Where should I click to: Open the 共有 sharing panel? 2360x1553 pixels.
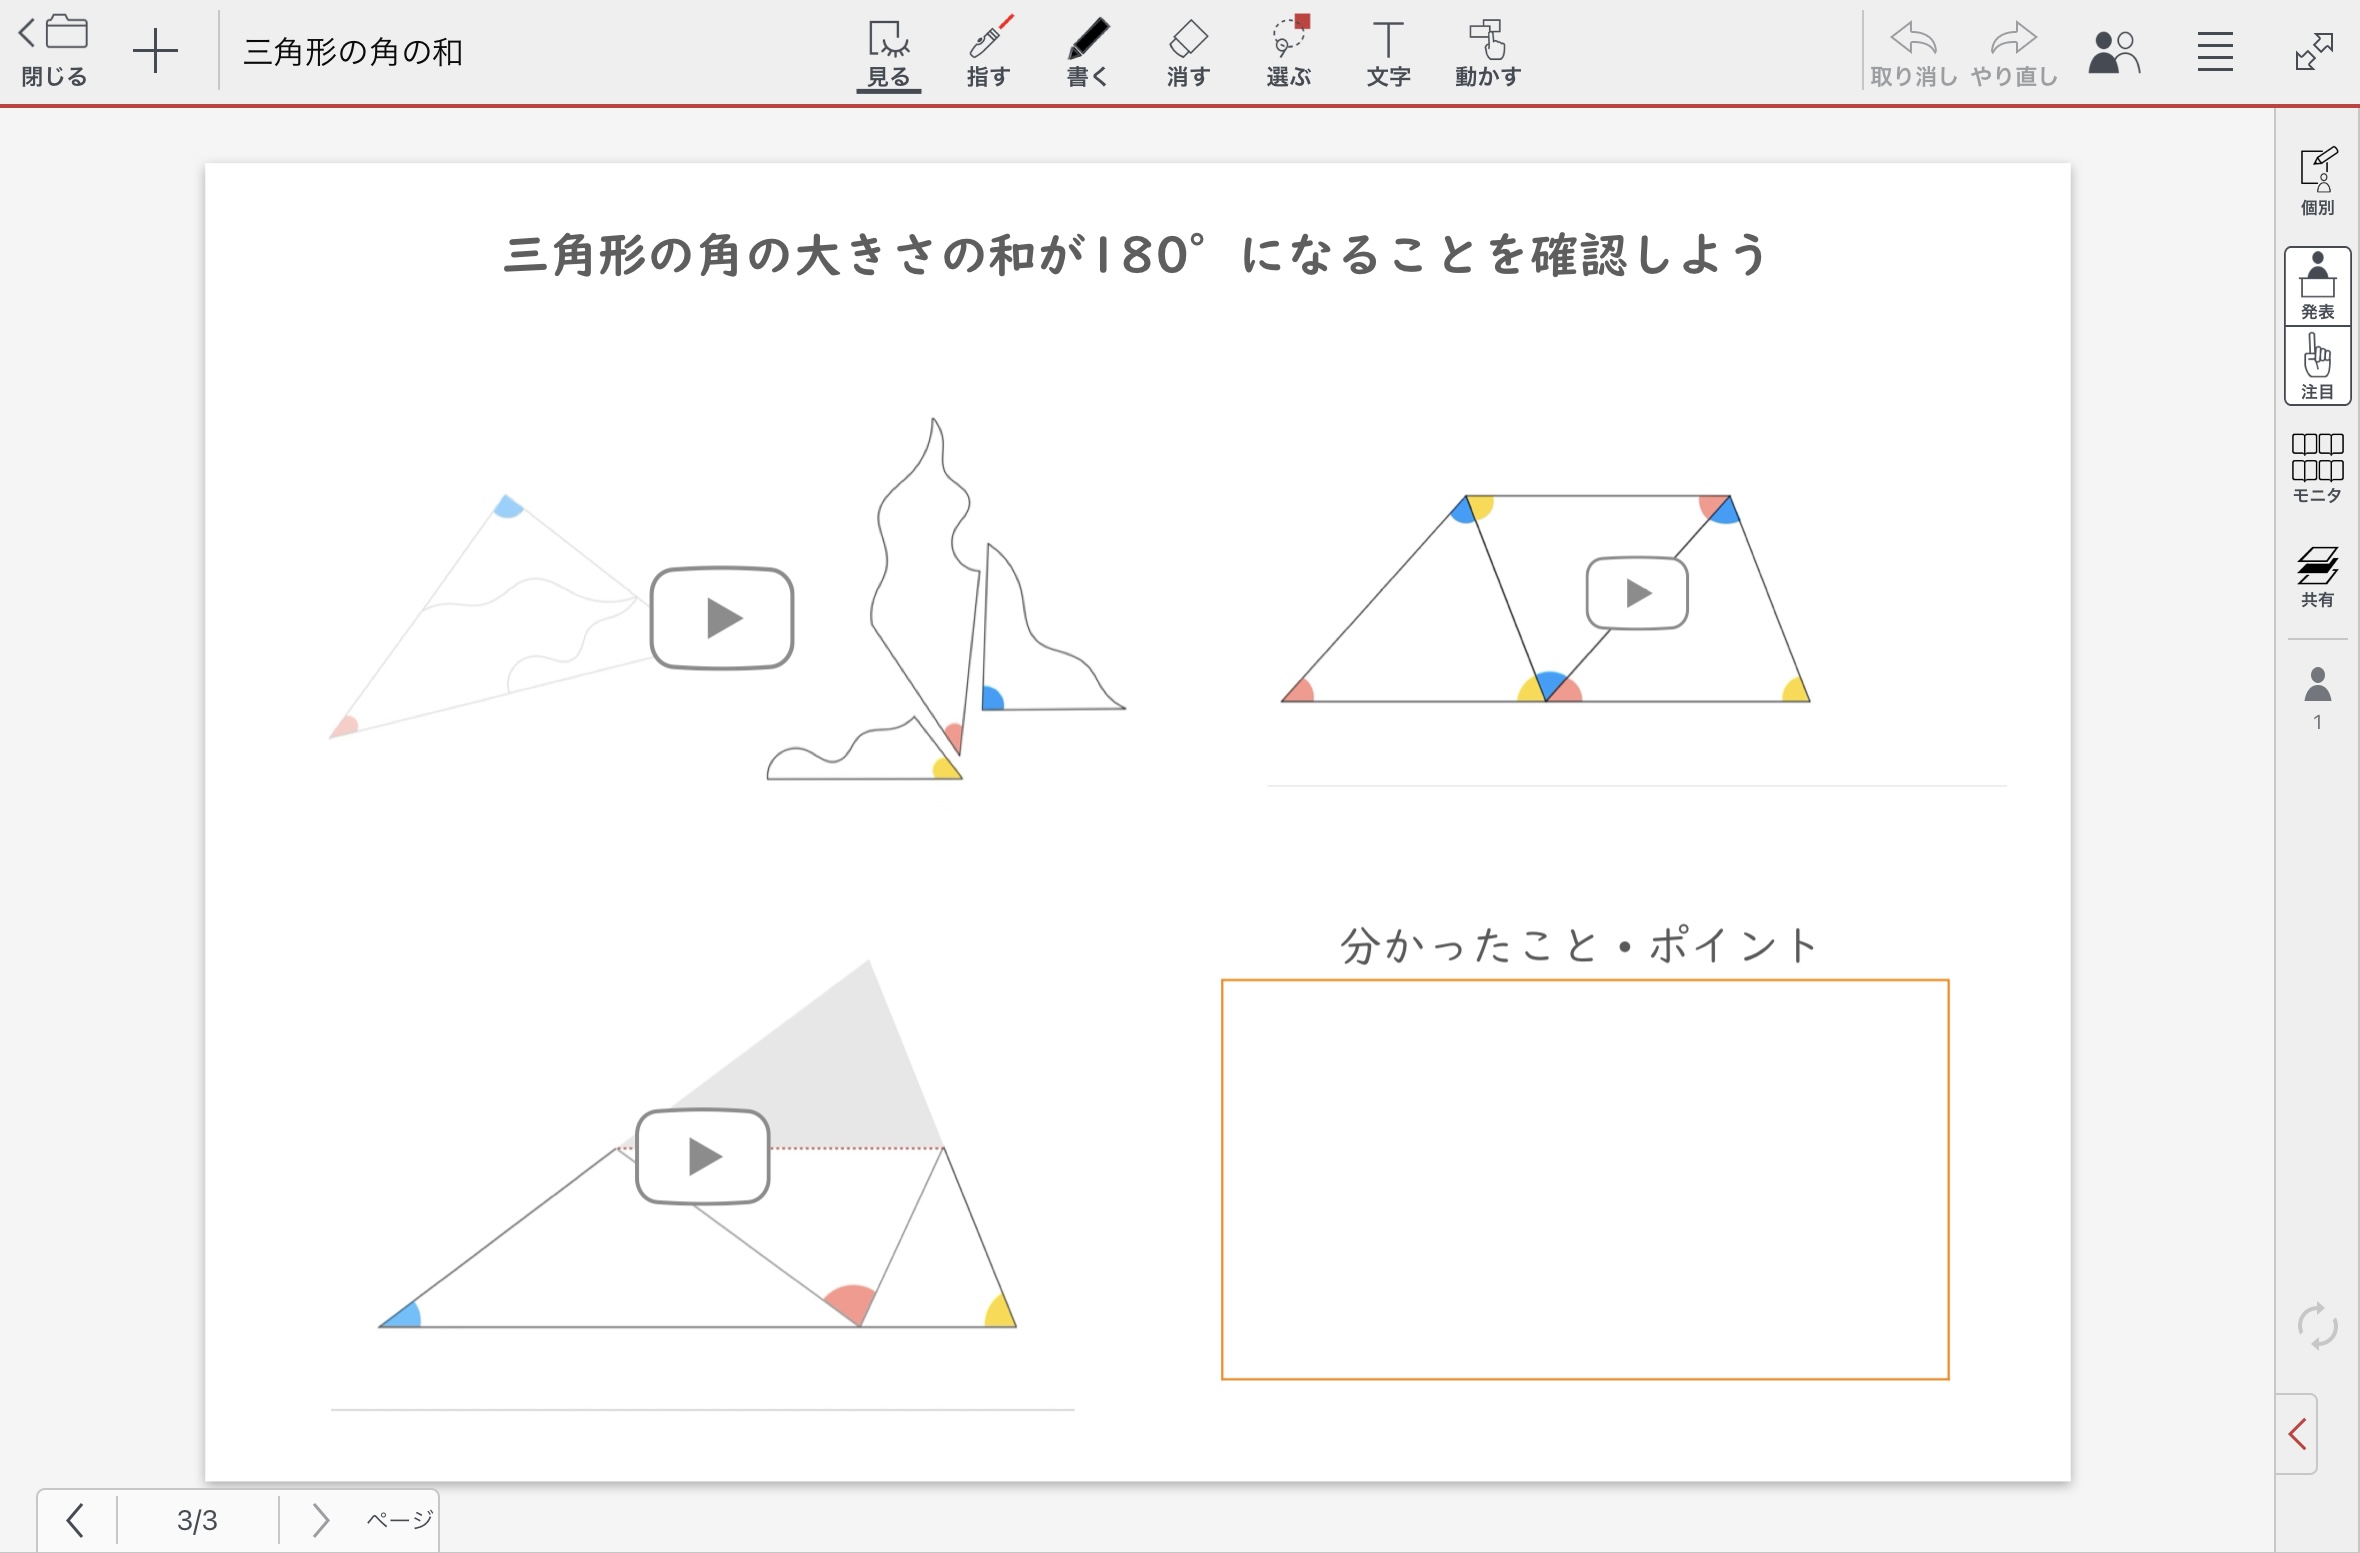[2316, 575]
